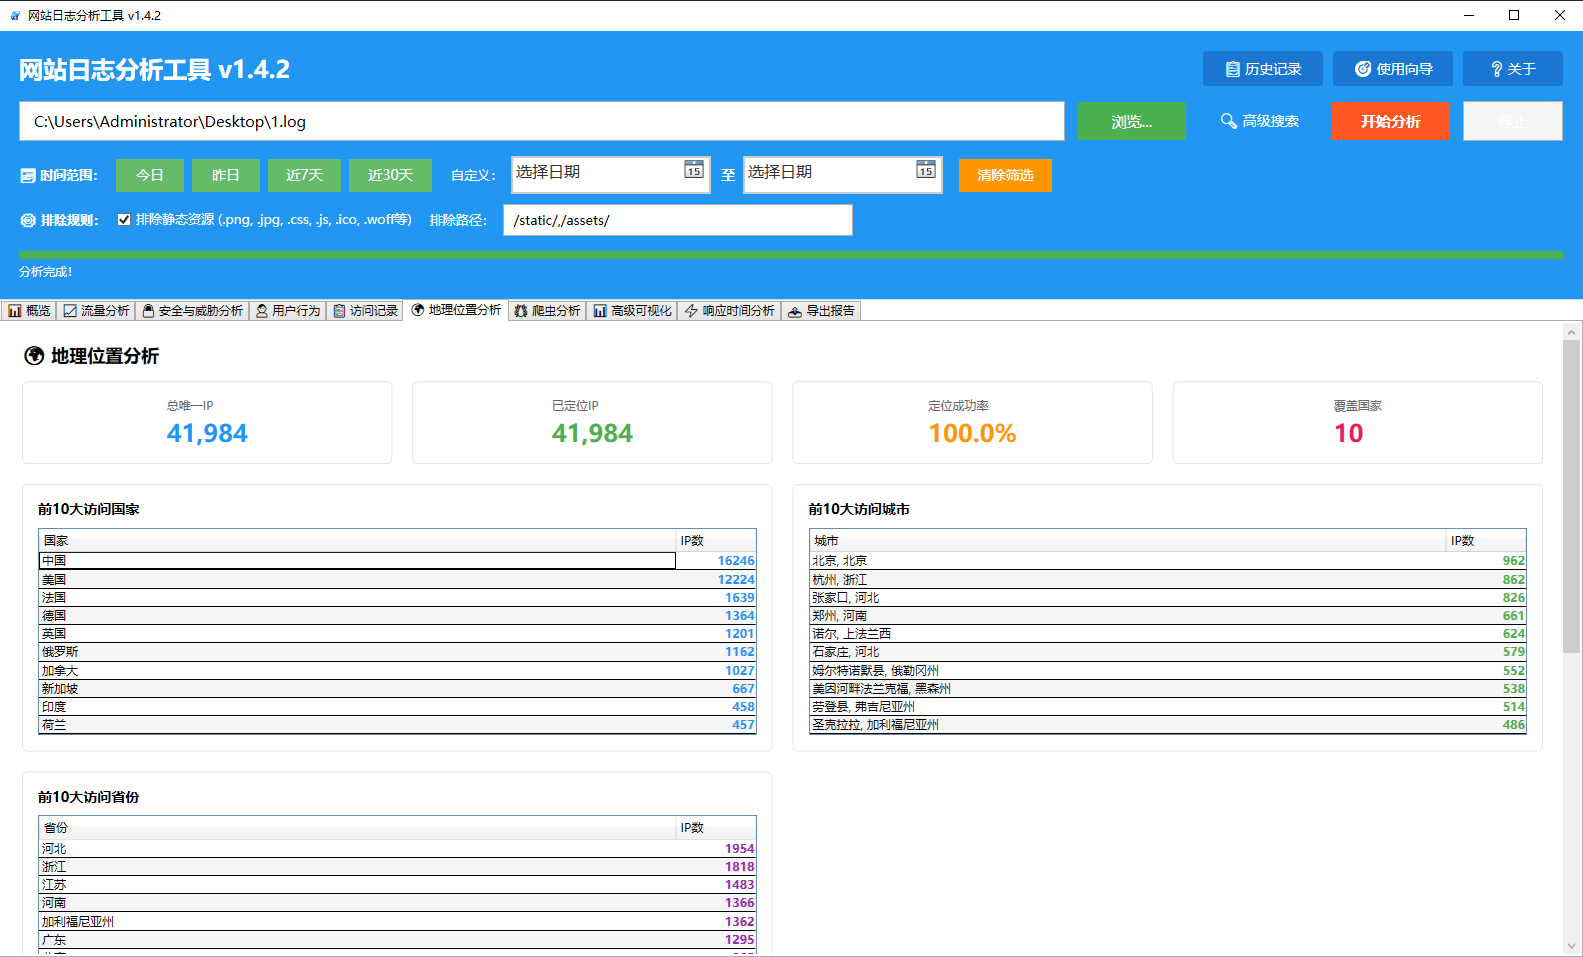The width and height of the screenshot is (1583, 957).
Task: Click the 排除路径 input field
Action: coord(677,220)
